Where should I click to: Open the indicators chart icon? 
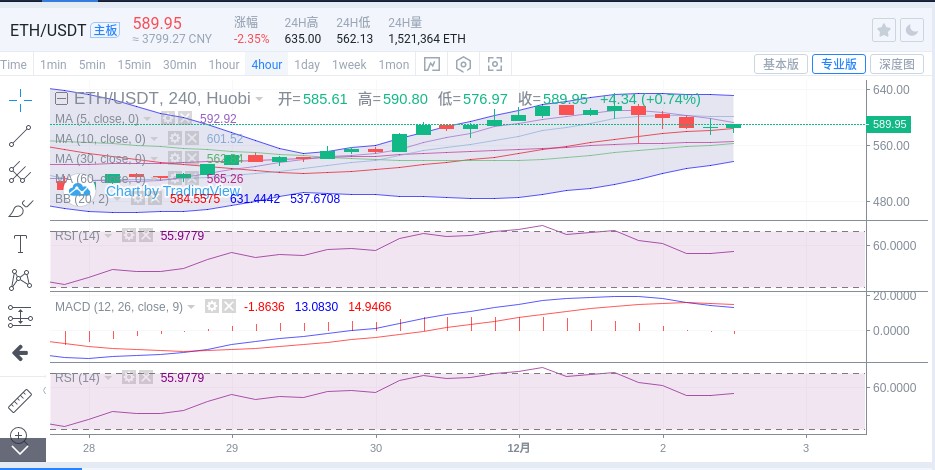tap(432, 64)
